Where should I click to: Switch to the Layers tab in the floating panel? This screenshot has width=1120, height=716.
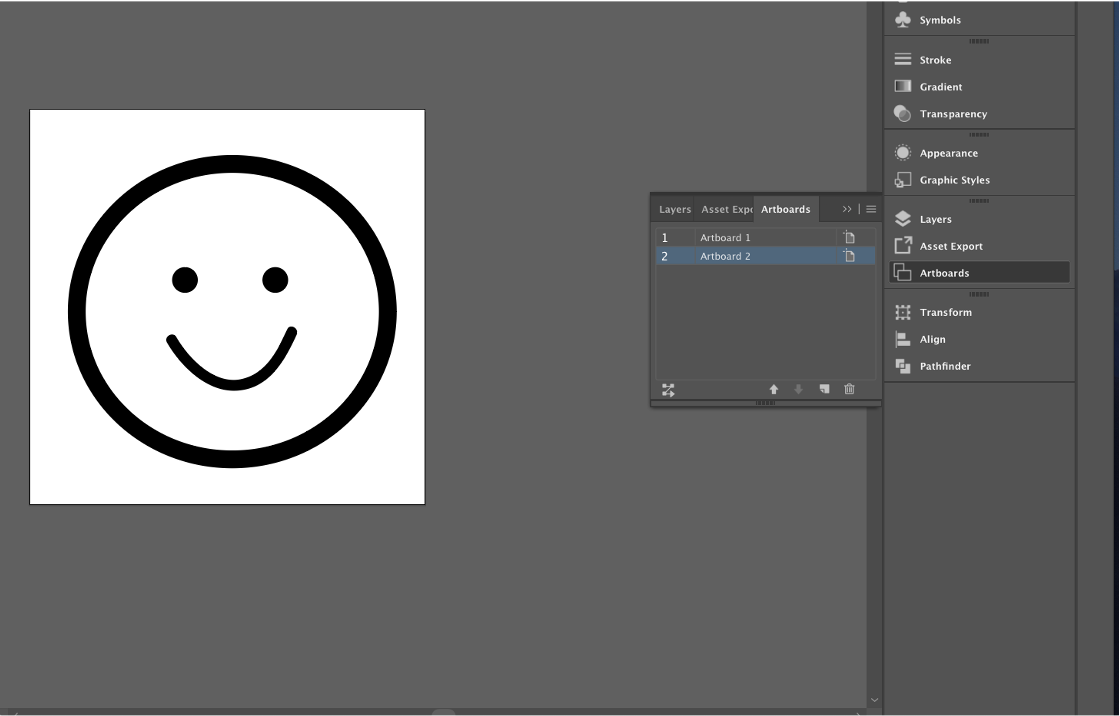click(x=674, y=209)
